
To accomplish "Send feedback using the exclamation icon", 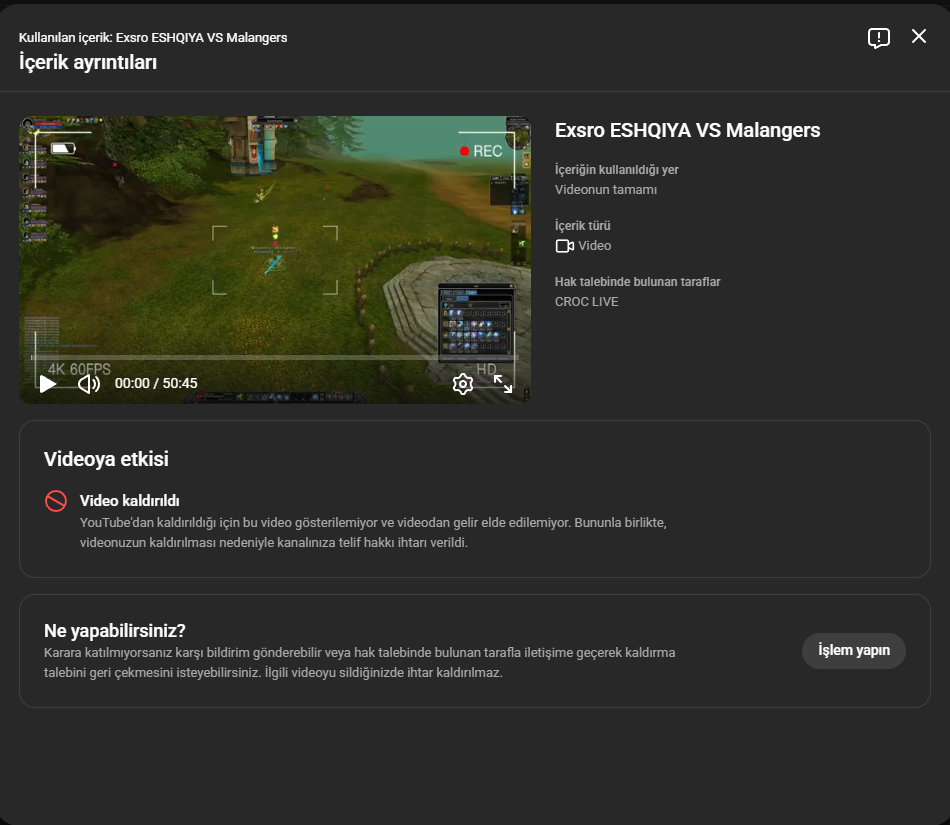I will click(879, 38).
